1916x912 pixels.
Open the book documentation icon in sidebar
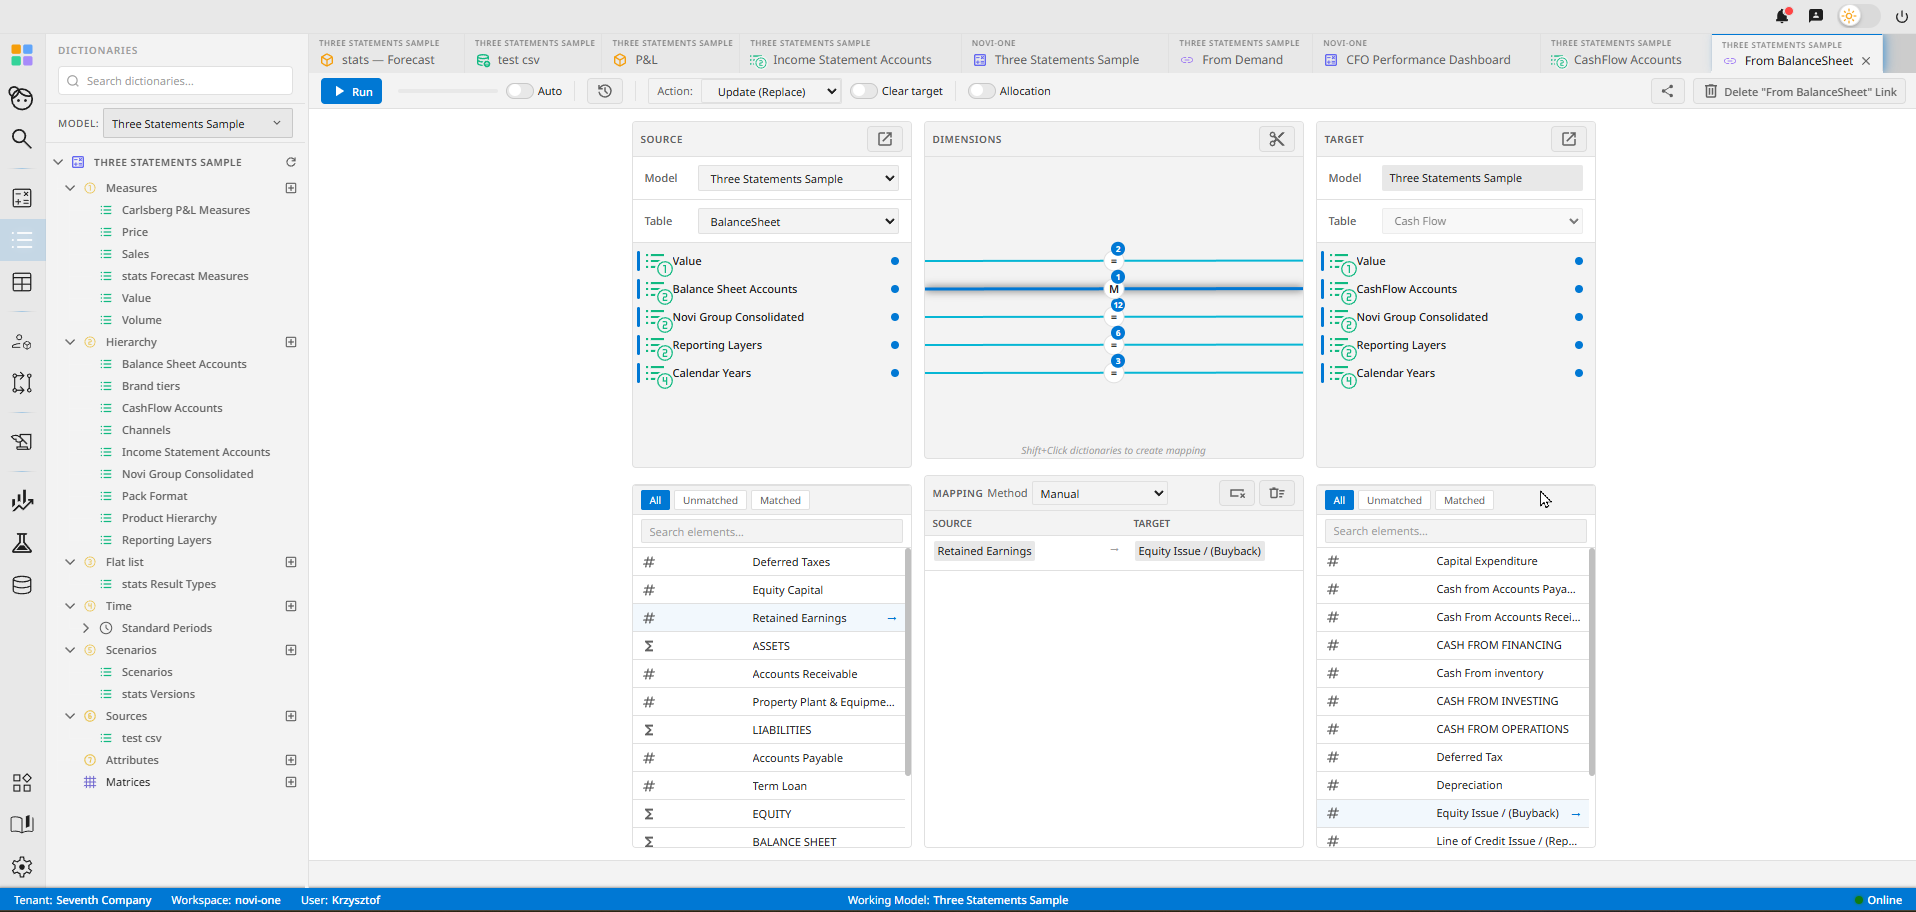coord(22,825)
